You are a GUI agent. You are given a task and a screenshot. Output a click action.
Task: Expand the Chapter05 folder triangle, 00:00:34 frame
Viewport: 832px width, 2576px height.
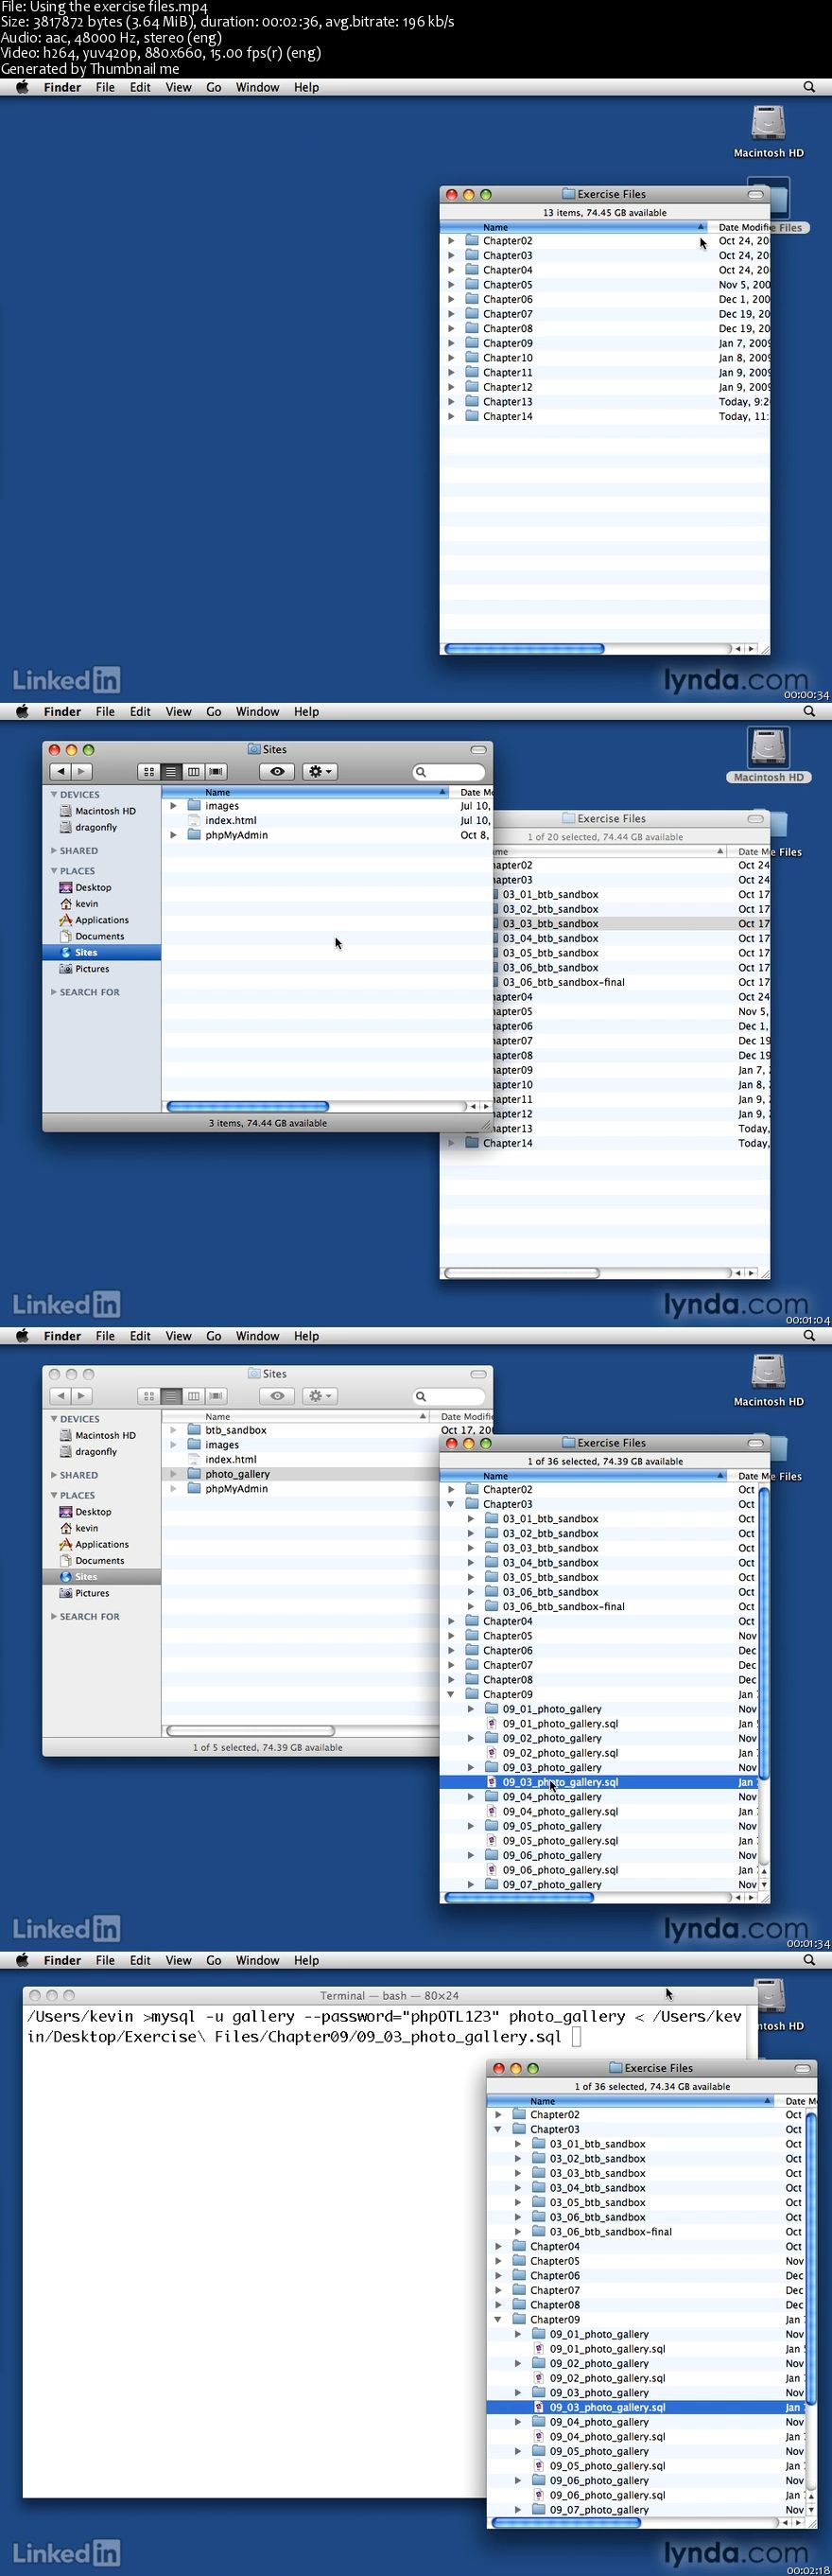coord(451,284)
